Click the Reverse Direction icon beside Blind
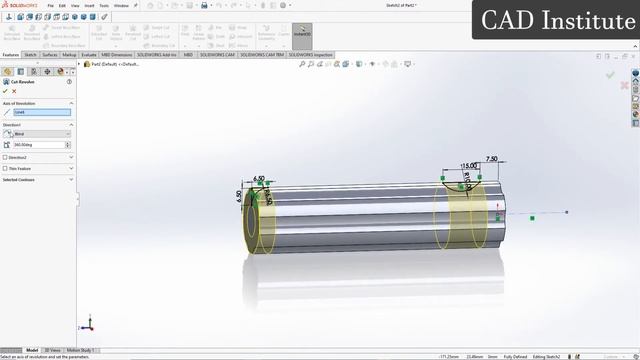Viewport: 640px width, 360px height. point(8,134)
